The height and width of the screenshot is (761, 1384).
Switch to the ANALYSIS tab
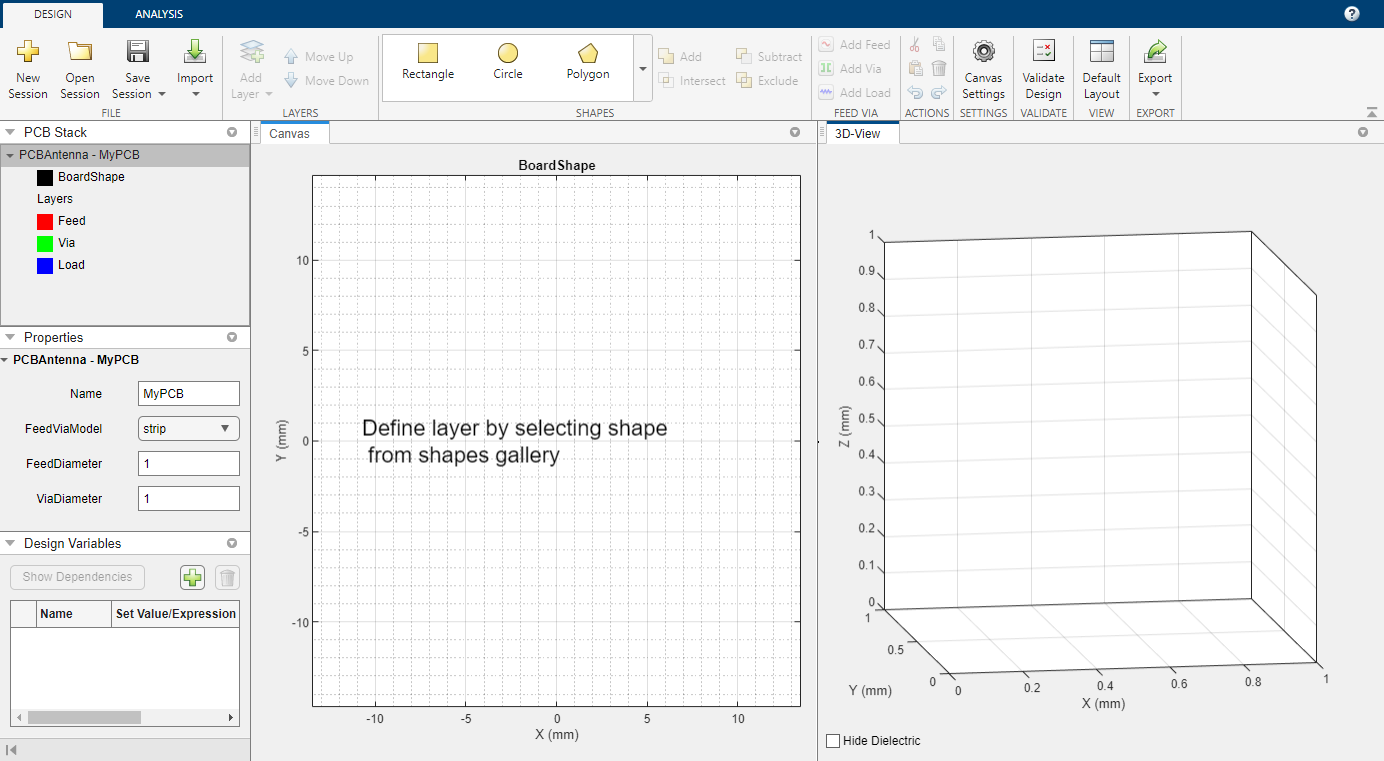coord(159,14)
